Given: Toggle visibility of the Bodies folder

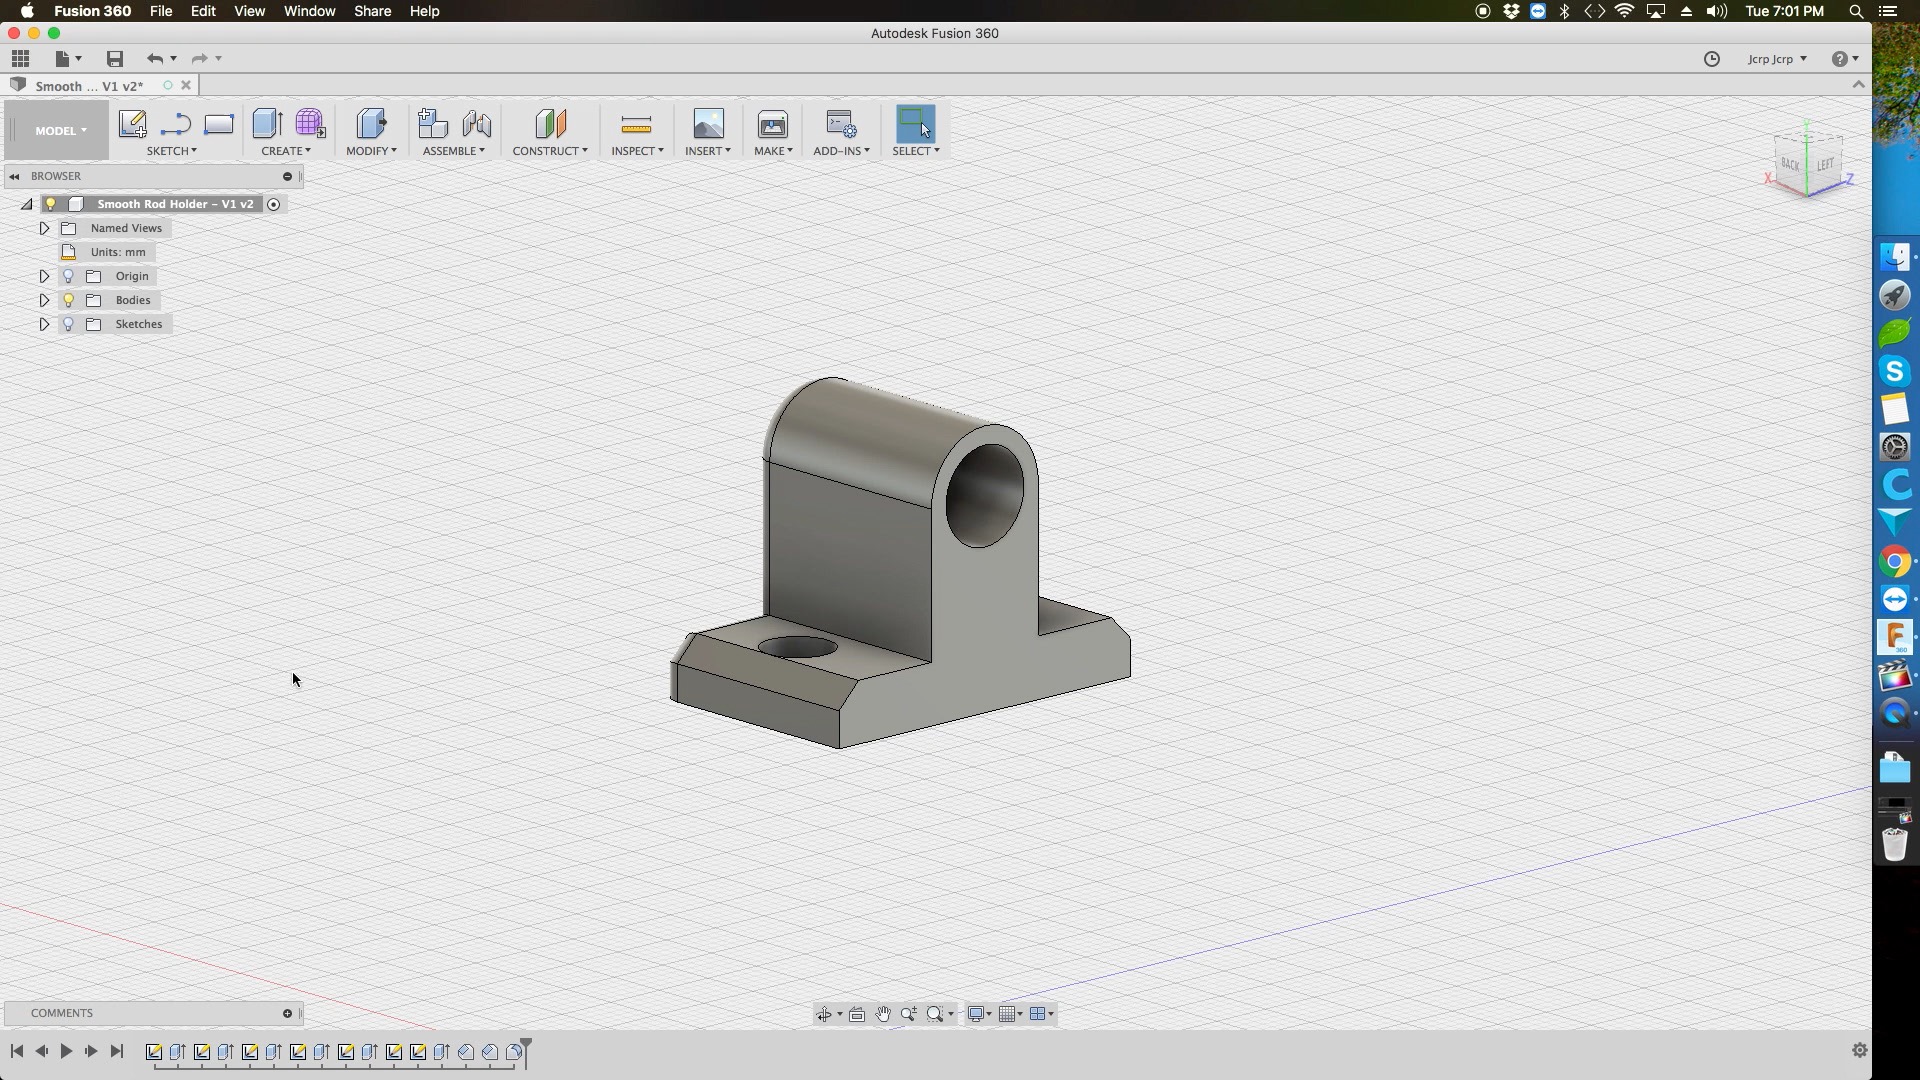Looking at the screenshot, I should click(68, 300).
